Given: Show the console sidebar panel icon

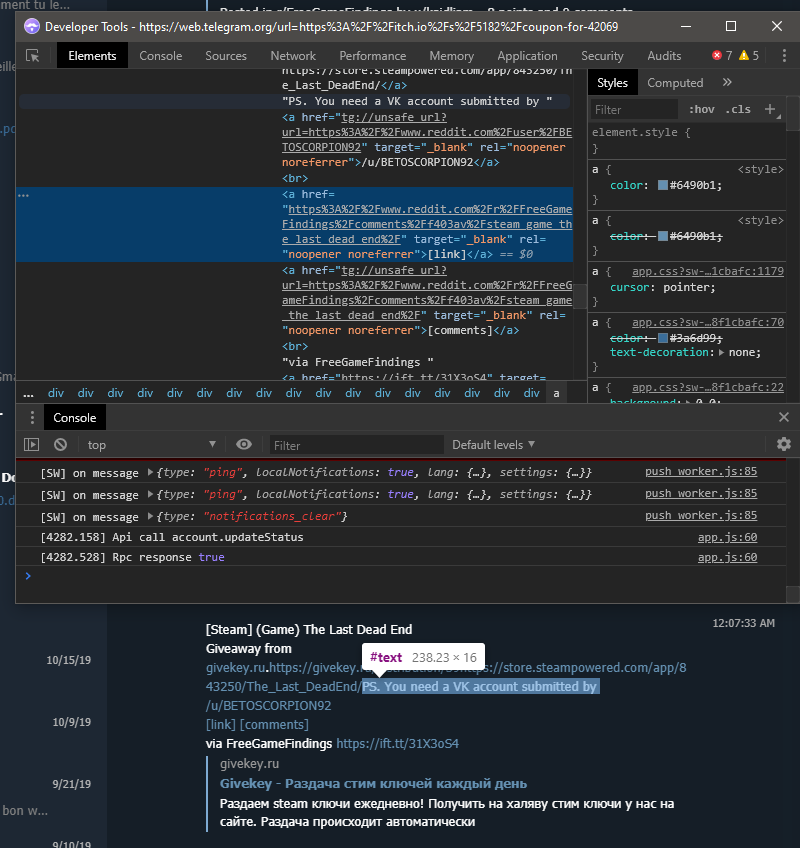Looking at the screenshot, I should [x=31, y=445].
